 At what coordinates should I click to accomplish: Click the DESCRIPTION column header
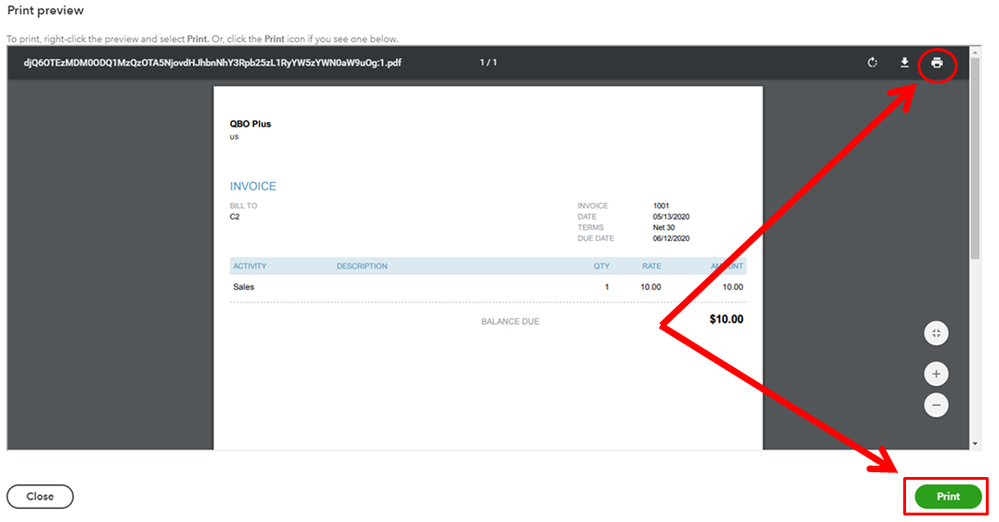pyautogui.click(x=362, y=266)
